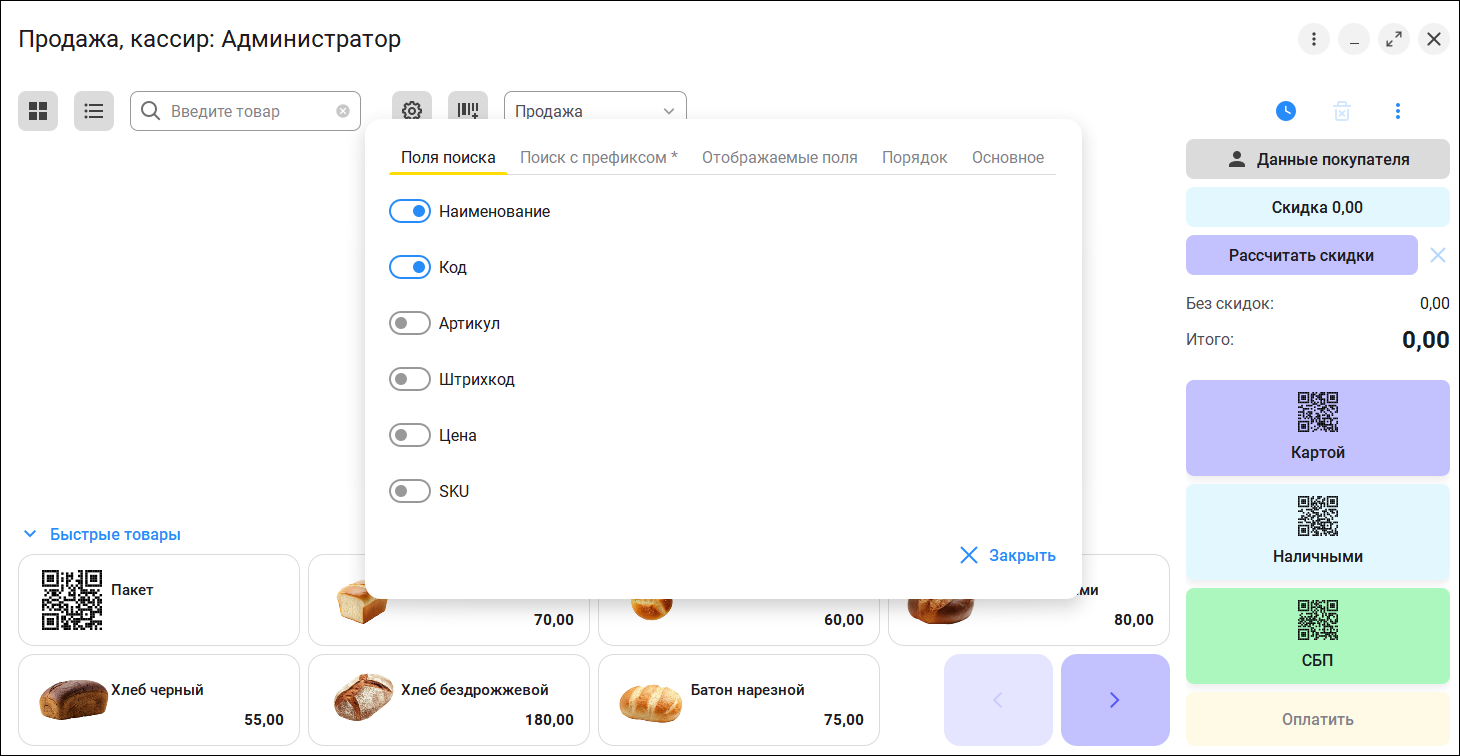Screen dimensions: 1460x756
Task: Click the add barcode icon
Action: pyautogui.click(x=468, y=111)
